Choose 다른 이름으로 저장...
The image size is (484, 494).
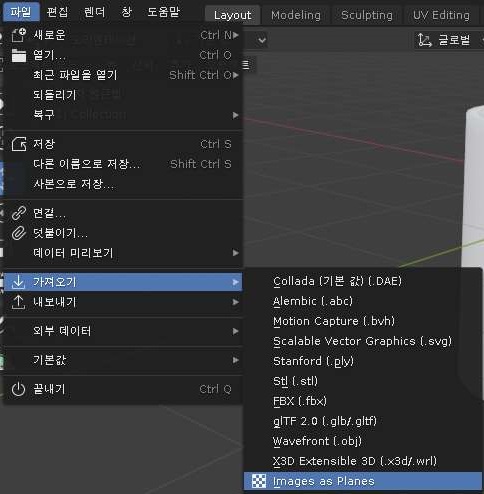coord(123,164)
